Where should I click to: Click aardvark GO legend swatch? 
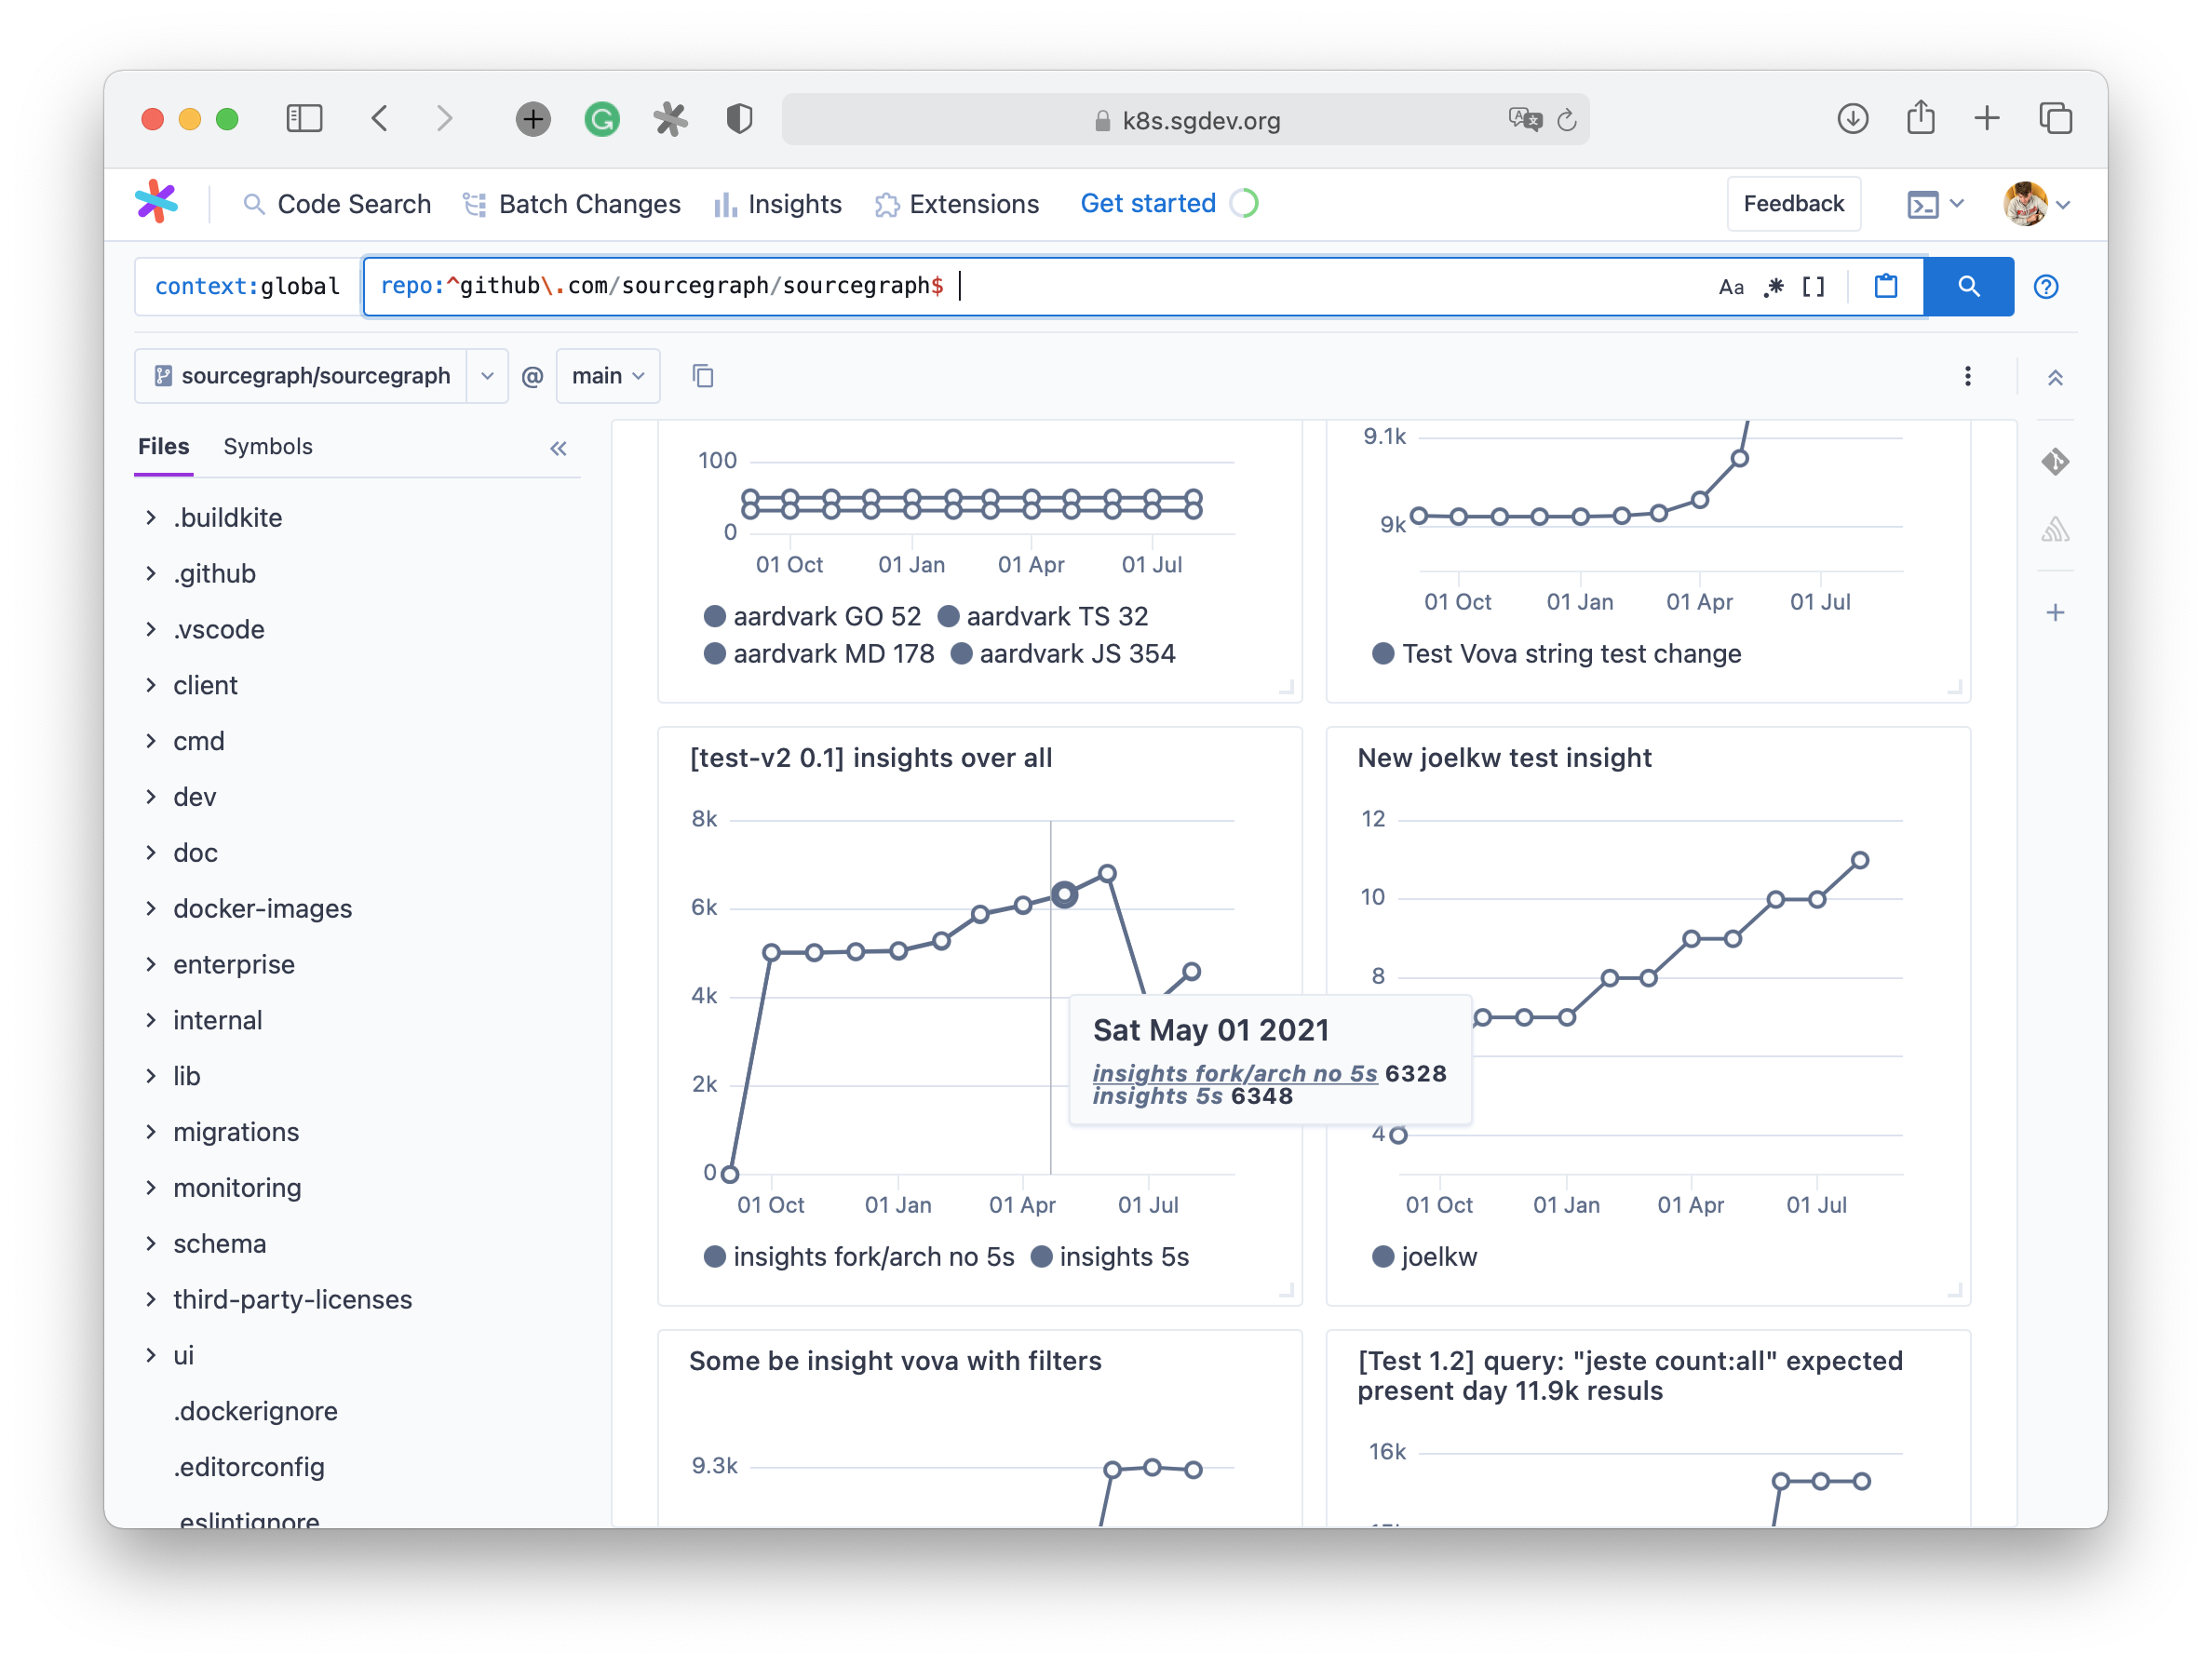click(714, 617)
